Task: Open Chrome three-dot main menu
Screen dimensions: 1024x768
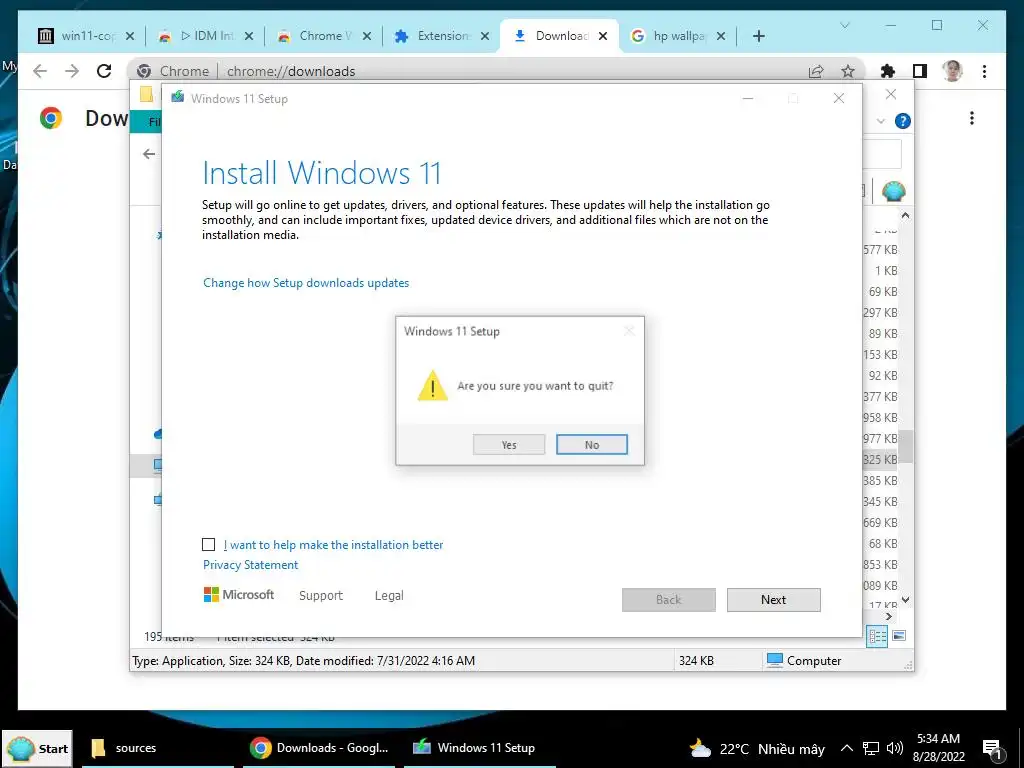Action: click(984, 71)
